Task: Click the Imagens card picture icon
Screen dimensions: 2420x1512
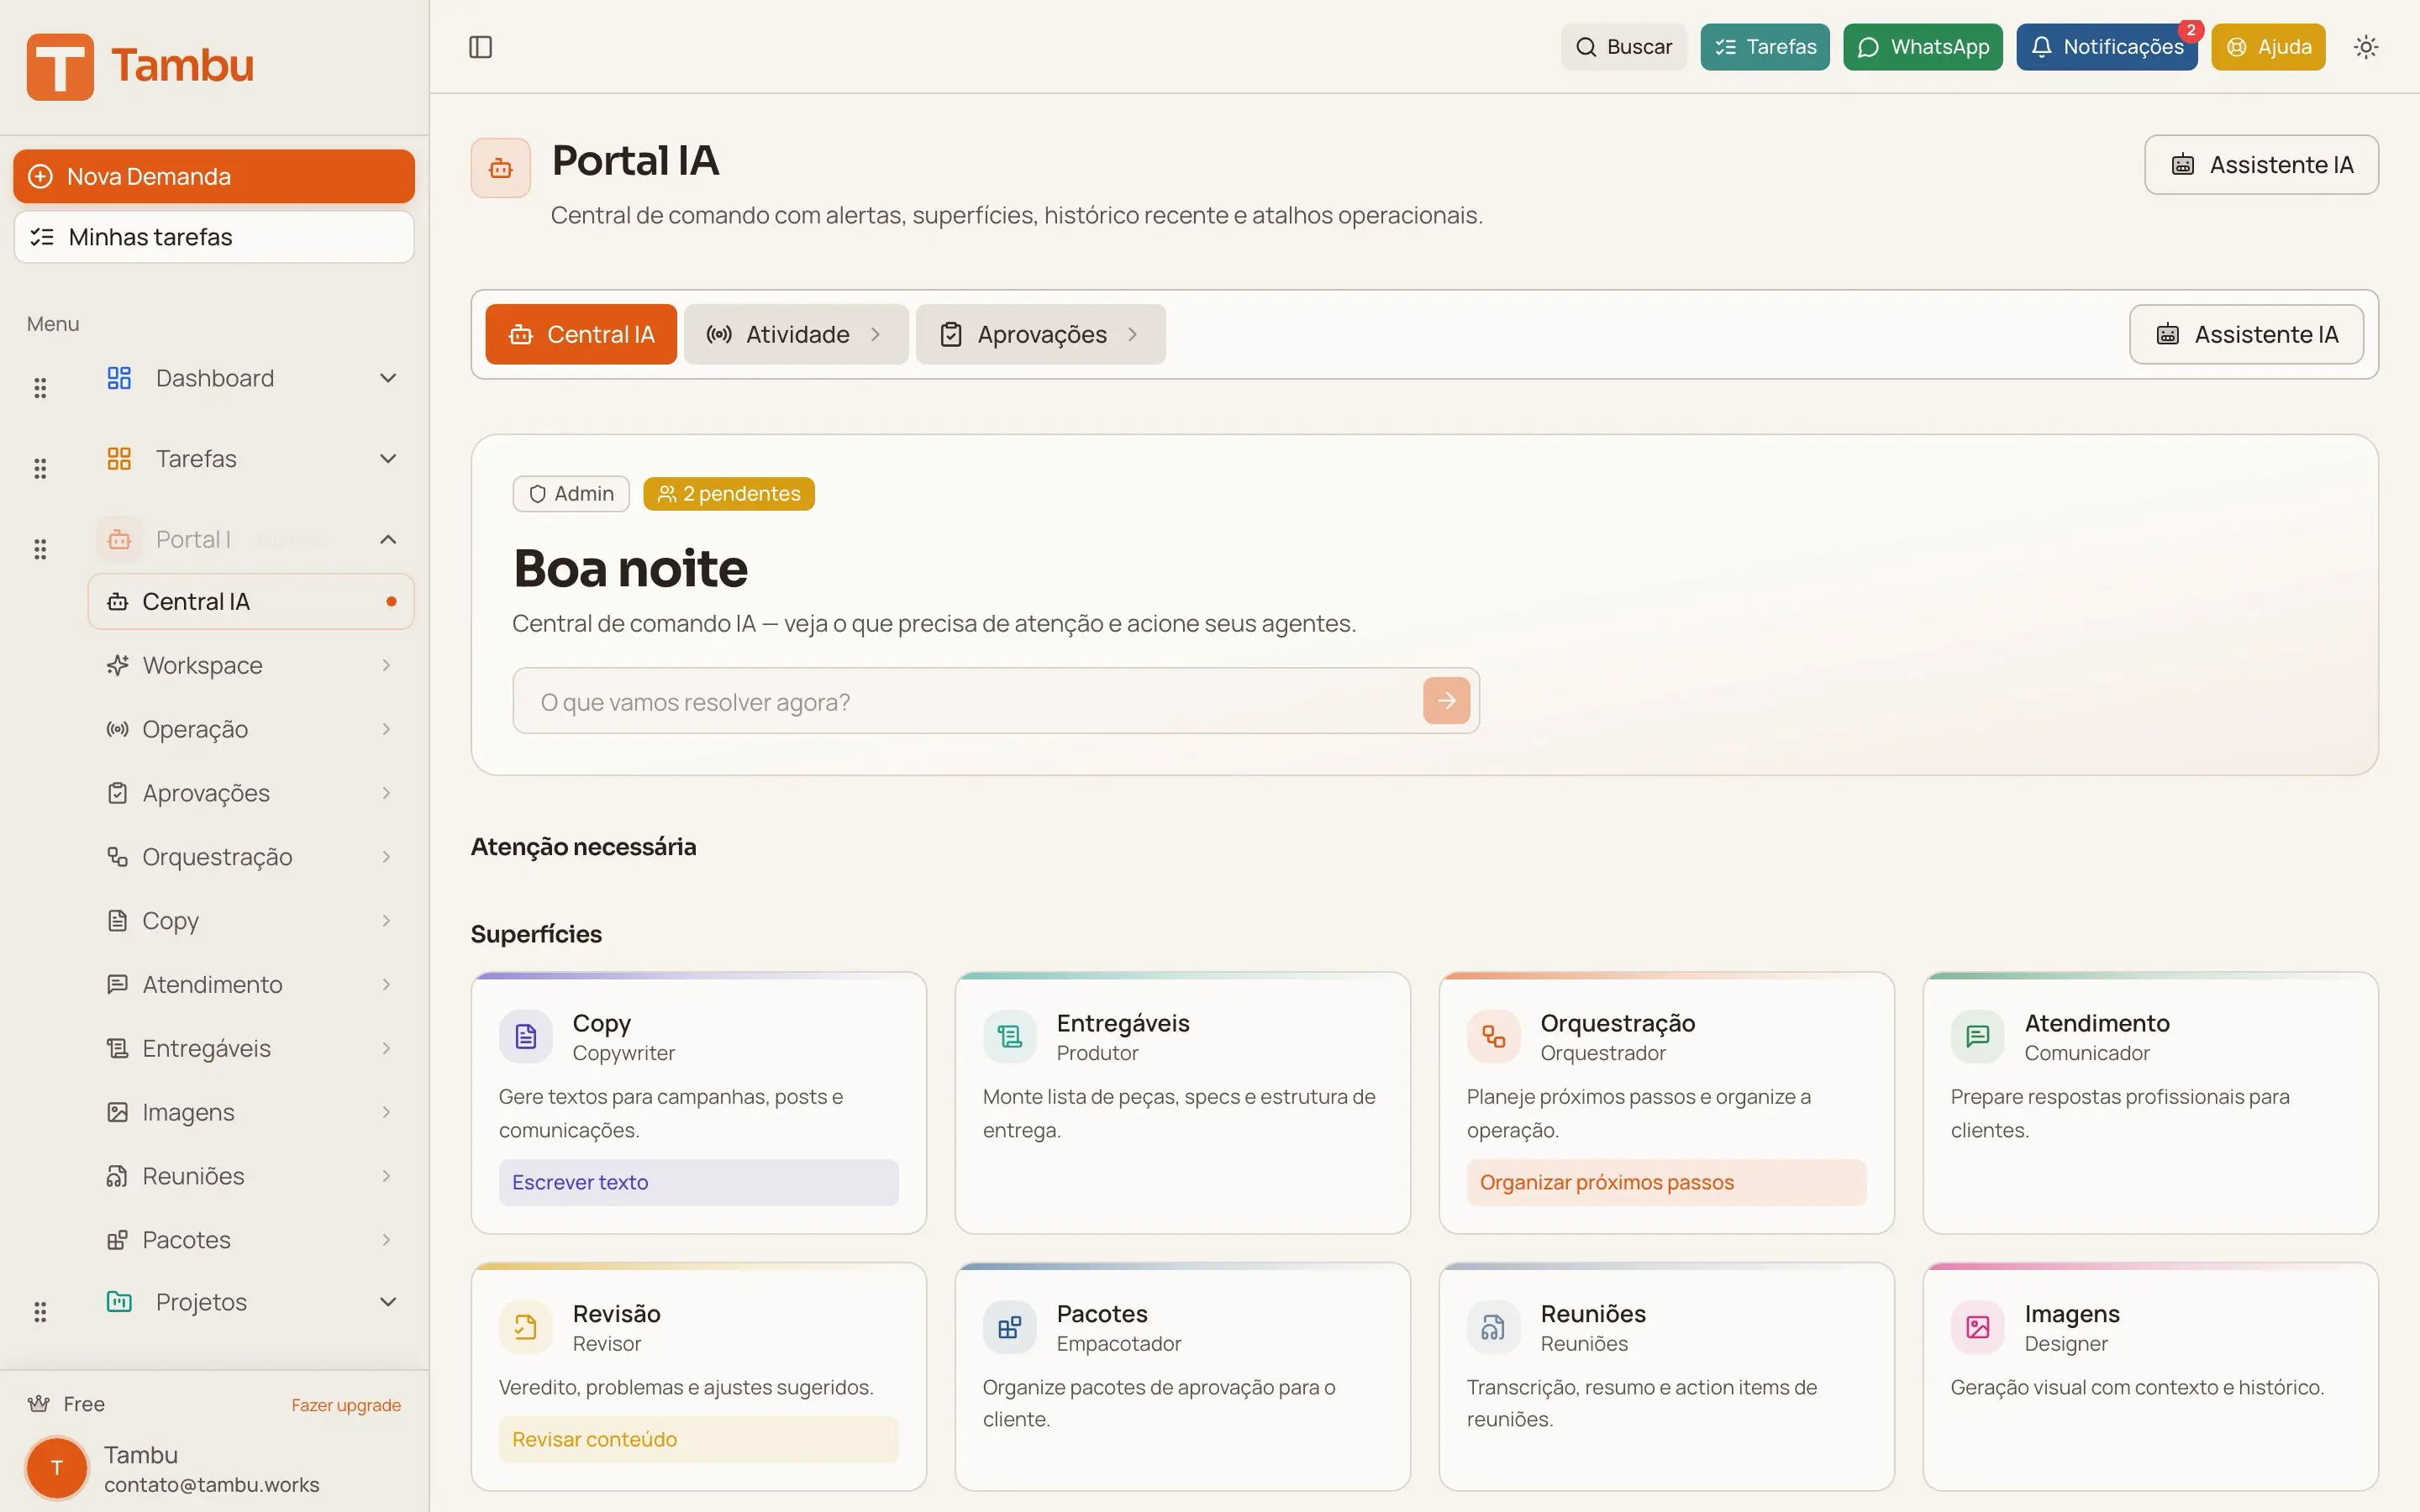Action: point(1977,1327)
